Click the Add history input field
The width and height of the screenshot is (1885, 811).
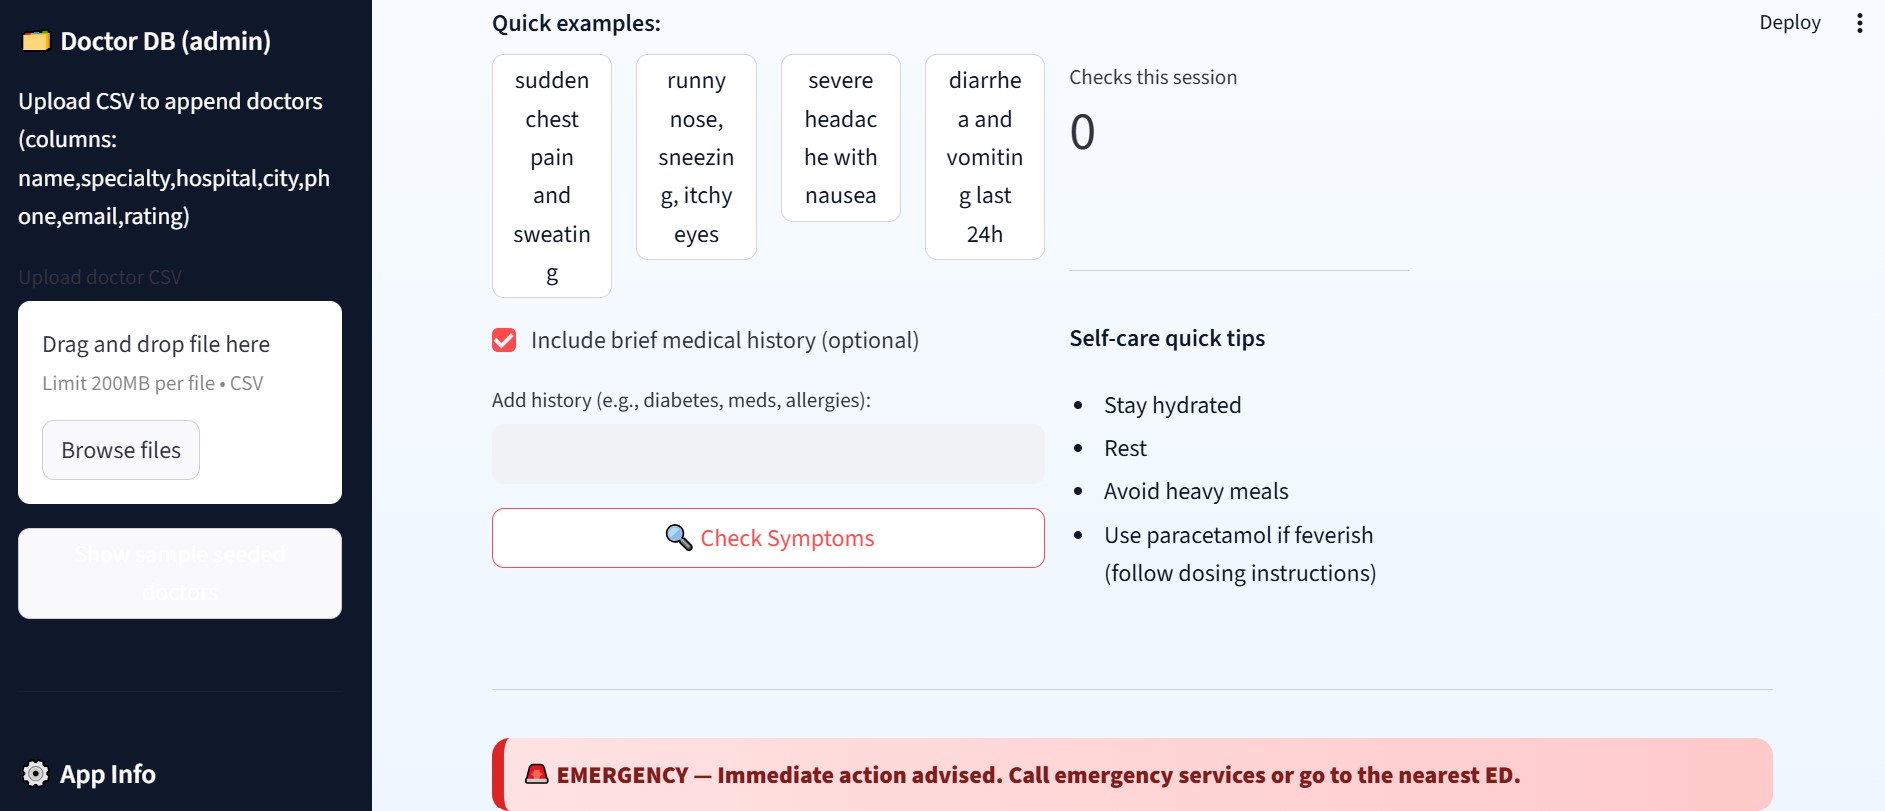click(767, 453)
